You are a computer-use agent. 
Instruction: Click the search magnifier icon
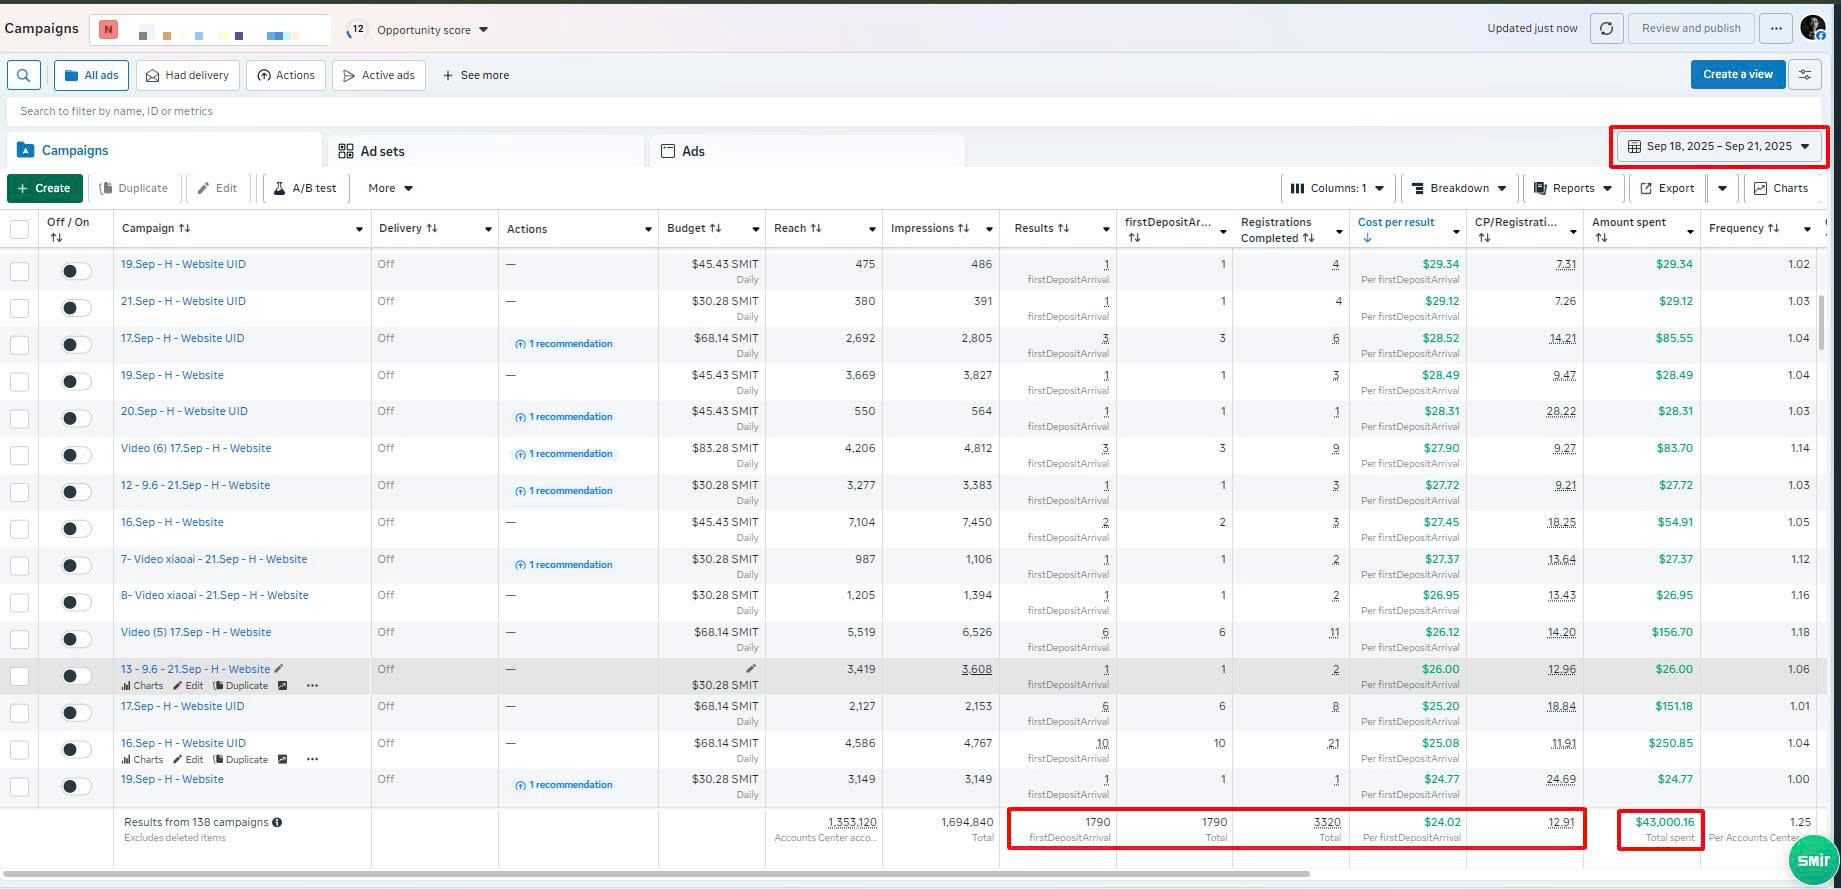point(24,75)
